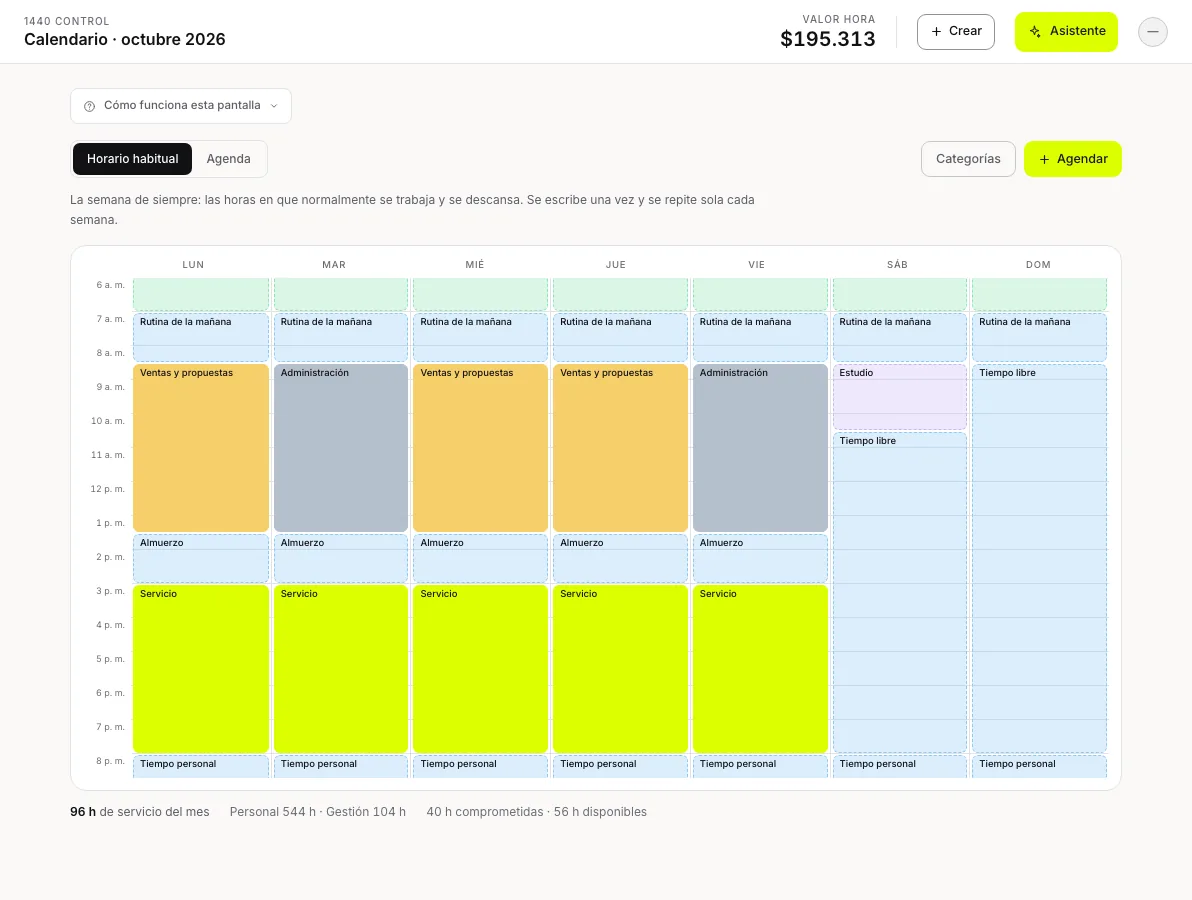The height and width of the screenshot is (900, 1192).
Task: Open the Categorías button
Action: click(968, 159)
